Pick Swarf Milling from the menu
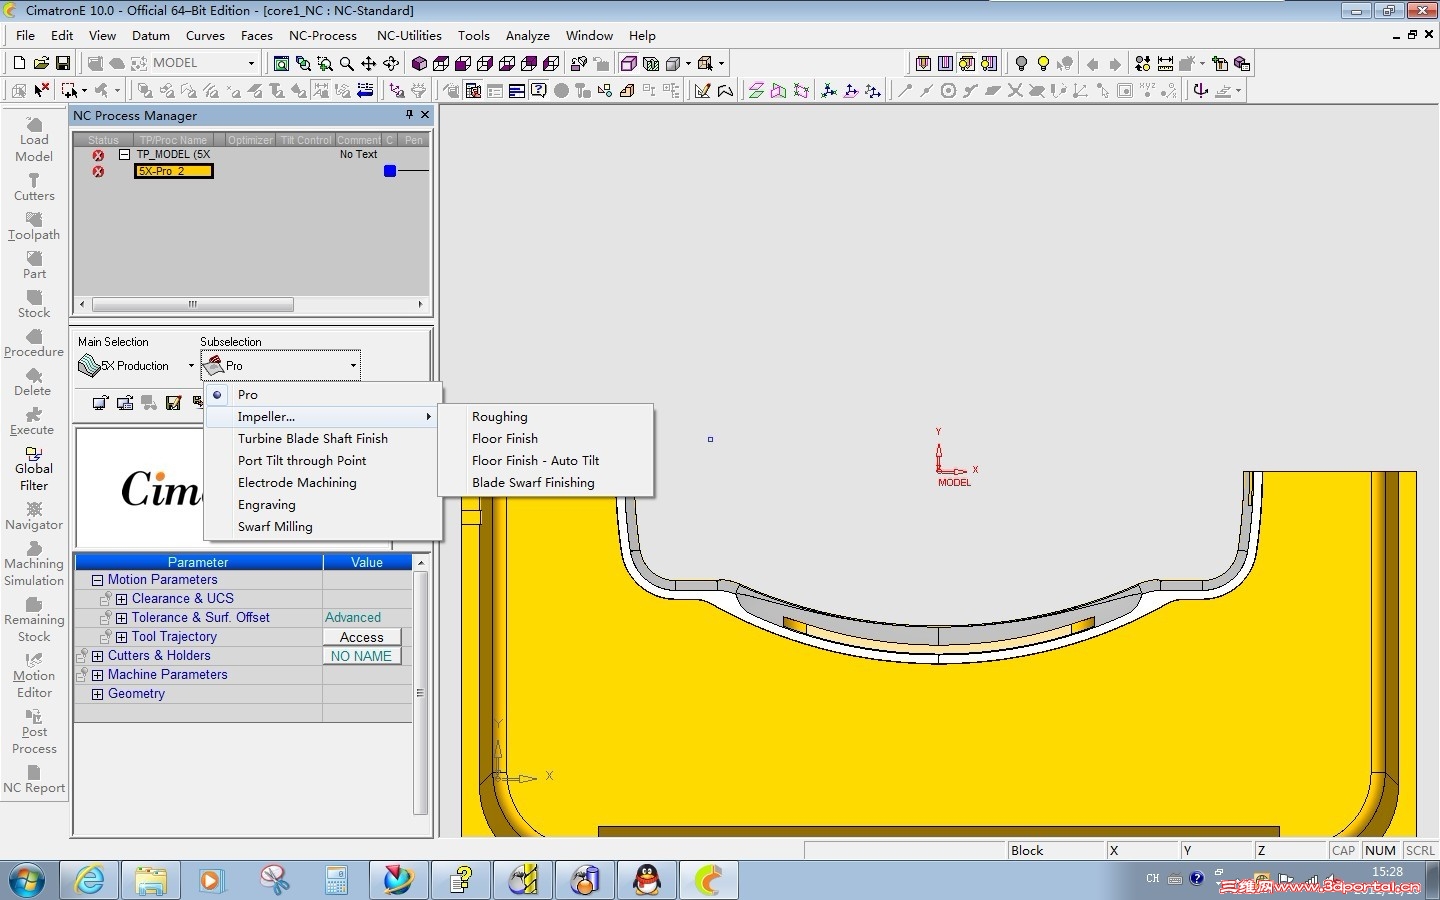 coord(323,527)
